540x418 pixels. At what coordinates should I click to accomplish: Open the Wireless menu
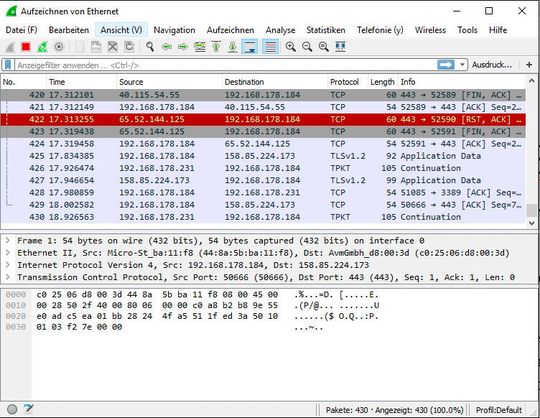tap(430, 30)
